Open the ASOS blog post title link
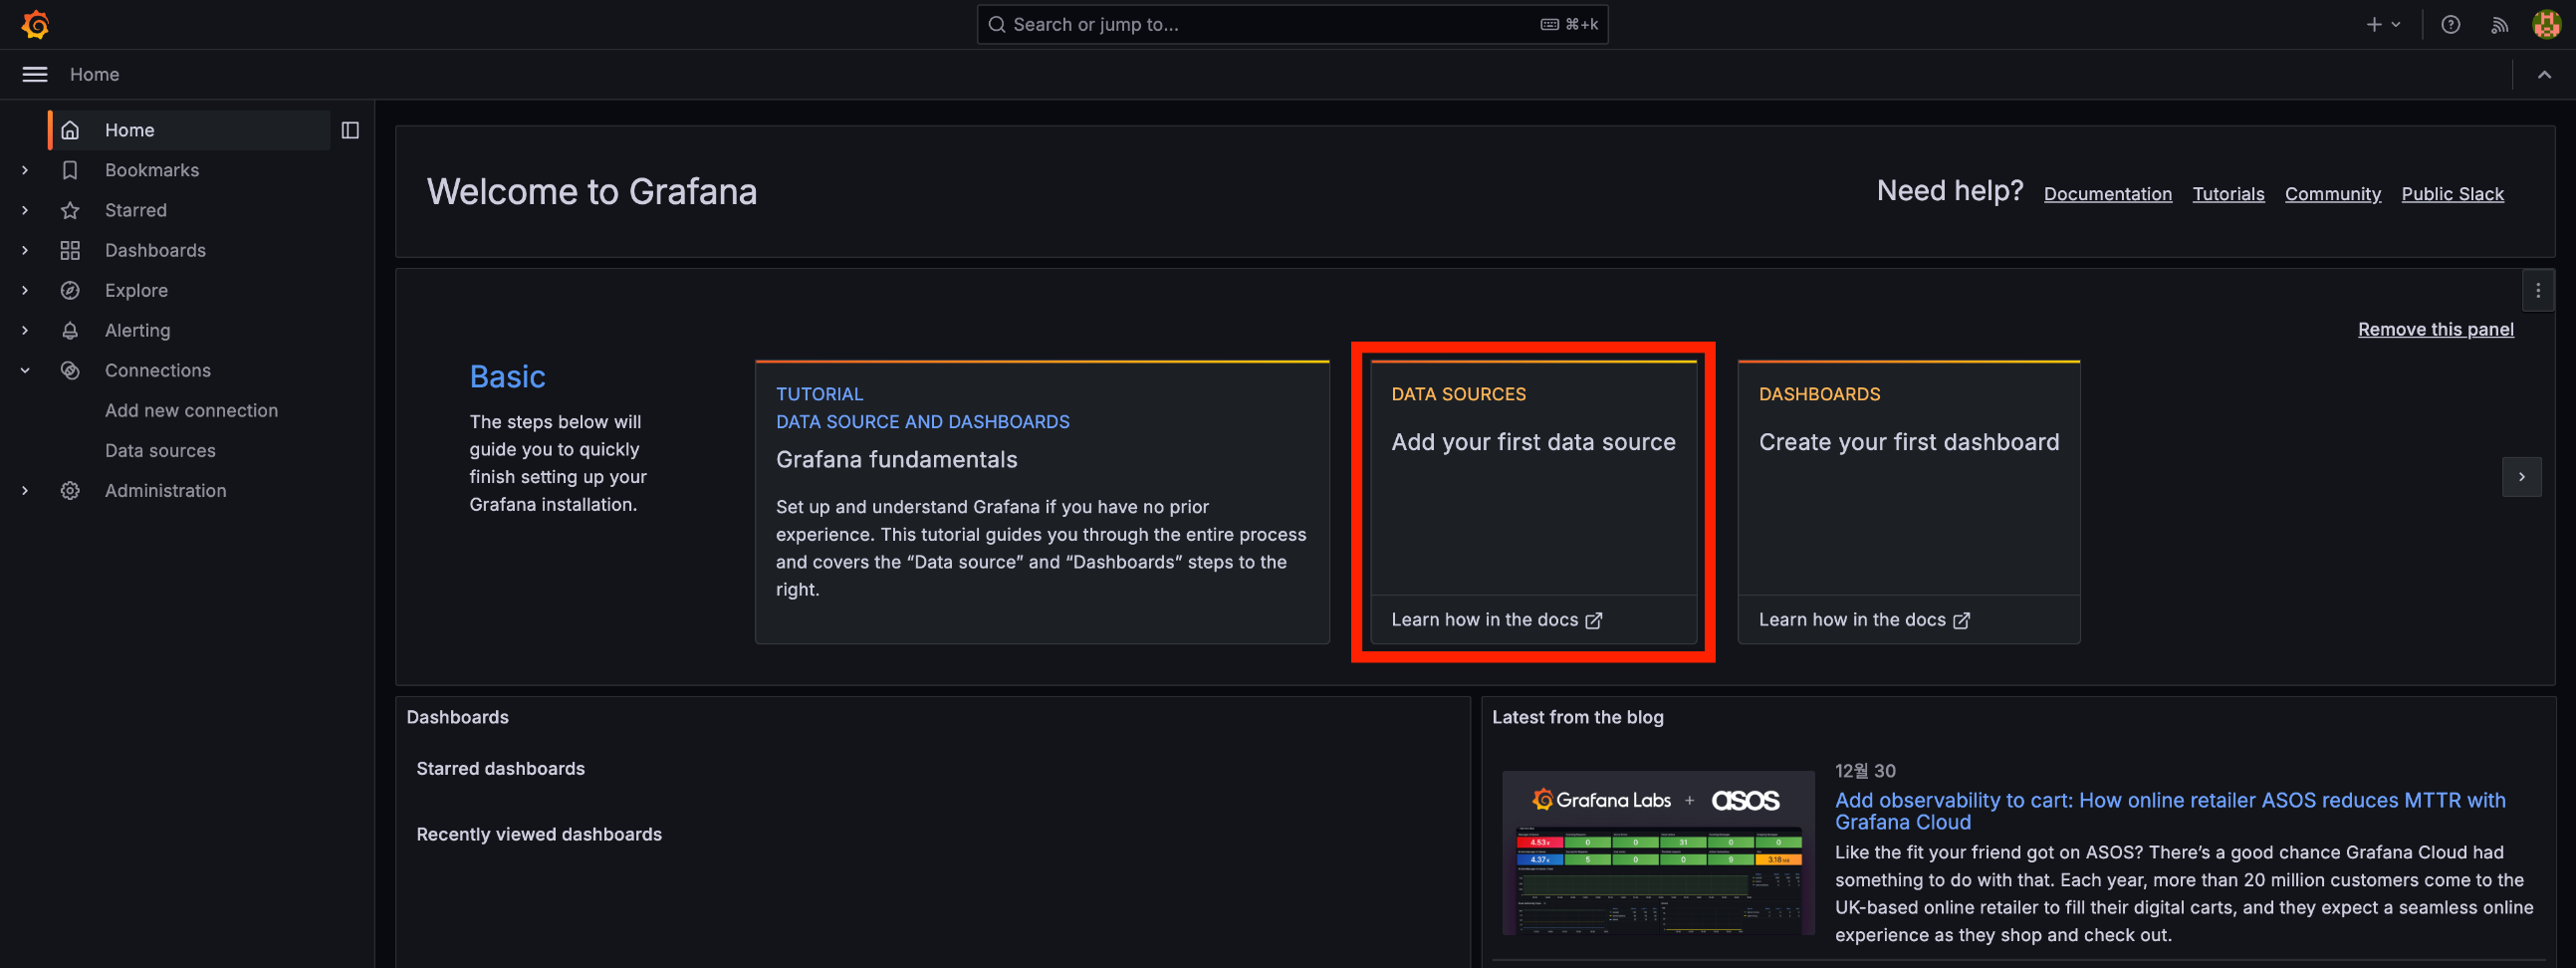 pos(2170,811)
